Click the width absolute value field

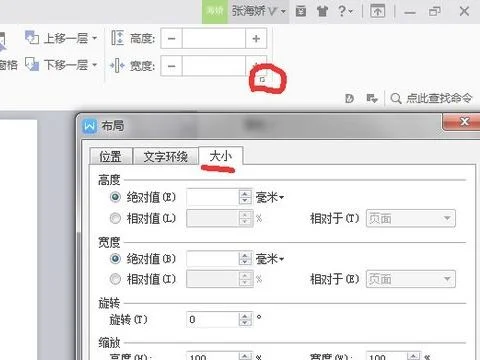[213, 259]
